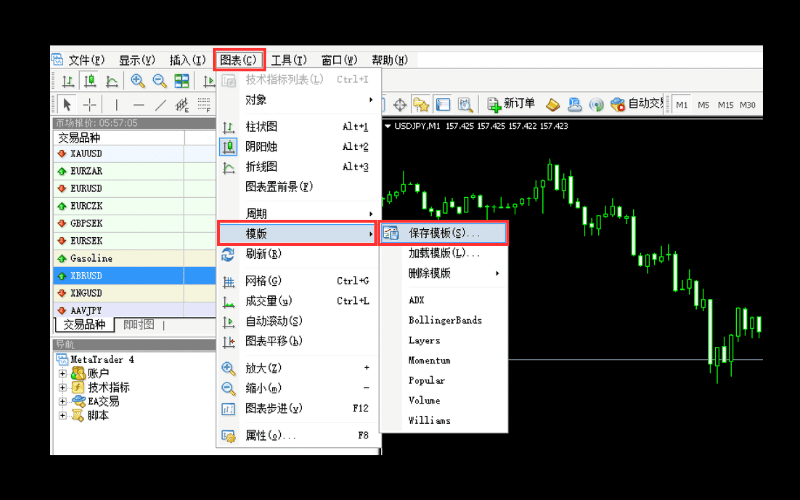Viewport: 800px width, 500px height.
Task: Select the cursor arrow tool
Action: (67, 105)
